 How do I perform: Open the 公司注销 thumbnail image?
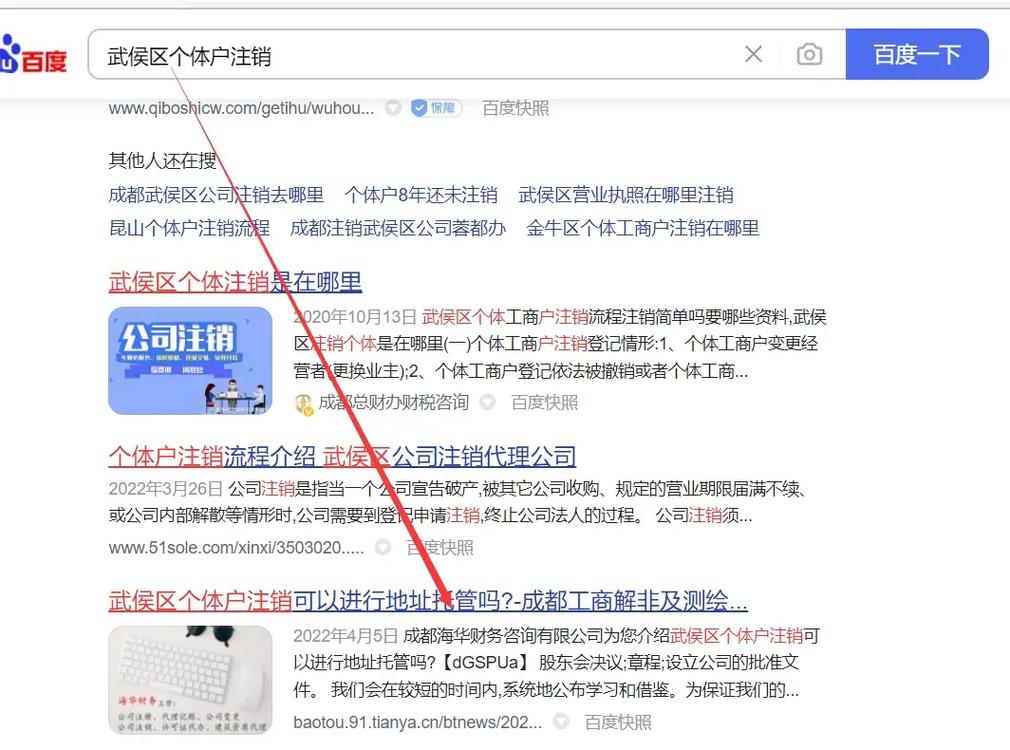click(x=190, y=361)
